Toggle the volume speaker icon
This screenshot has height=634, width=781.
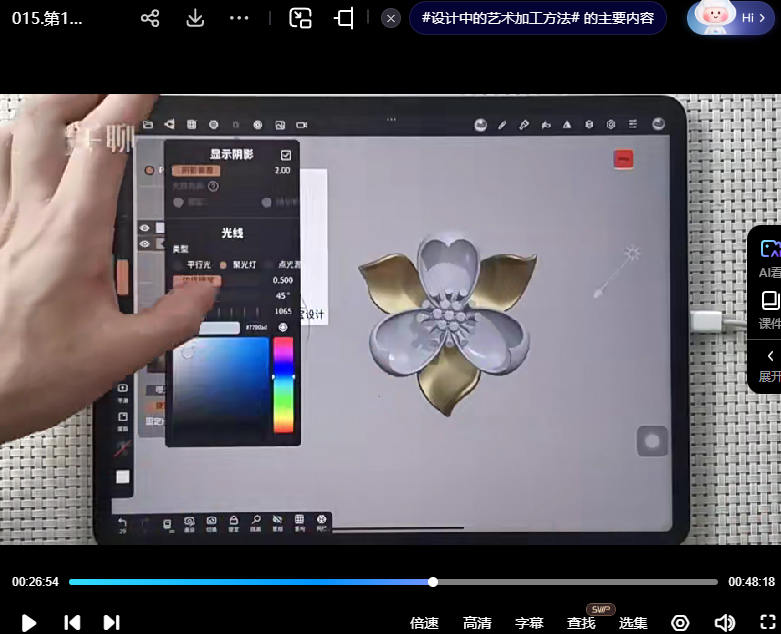[x=724, y=623]
